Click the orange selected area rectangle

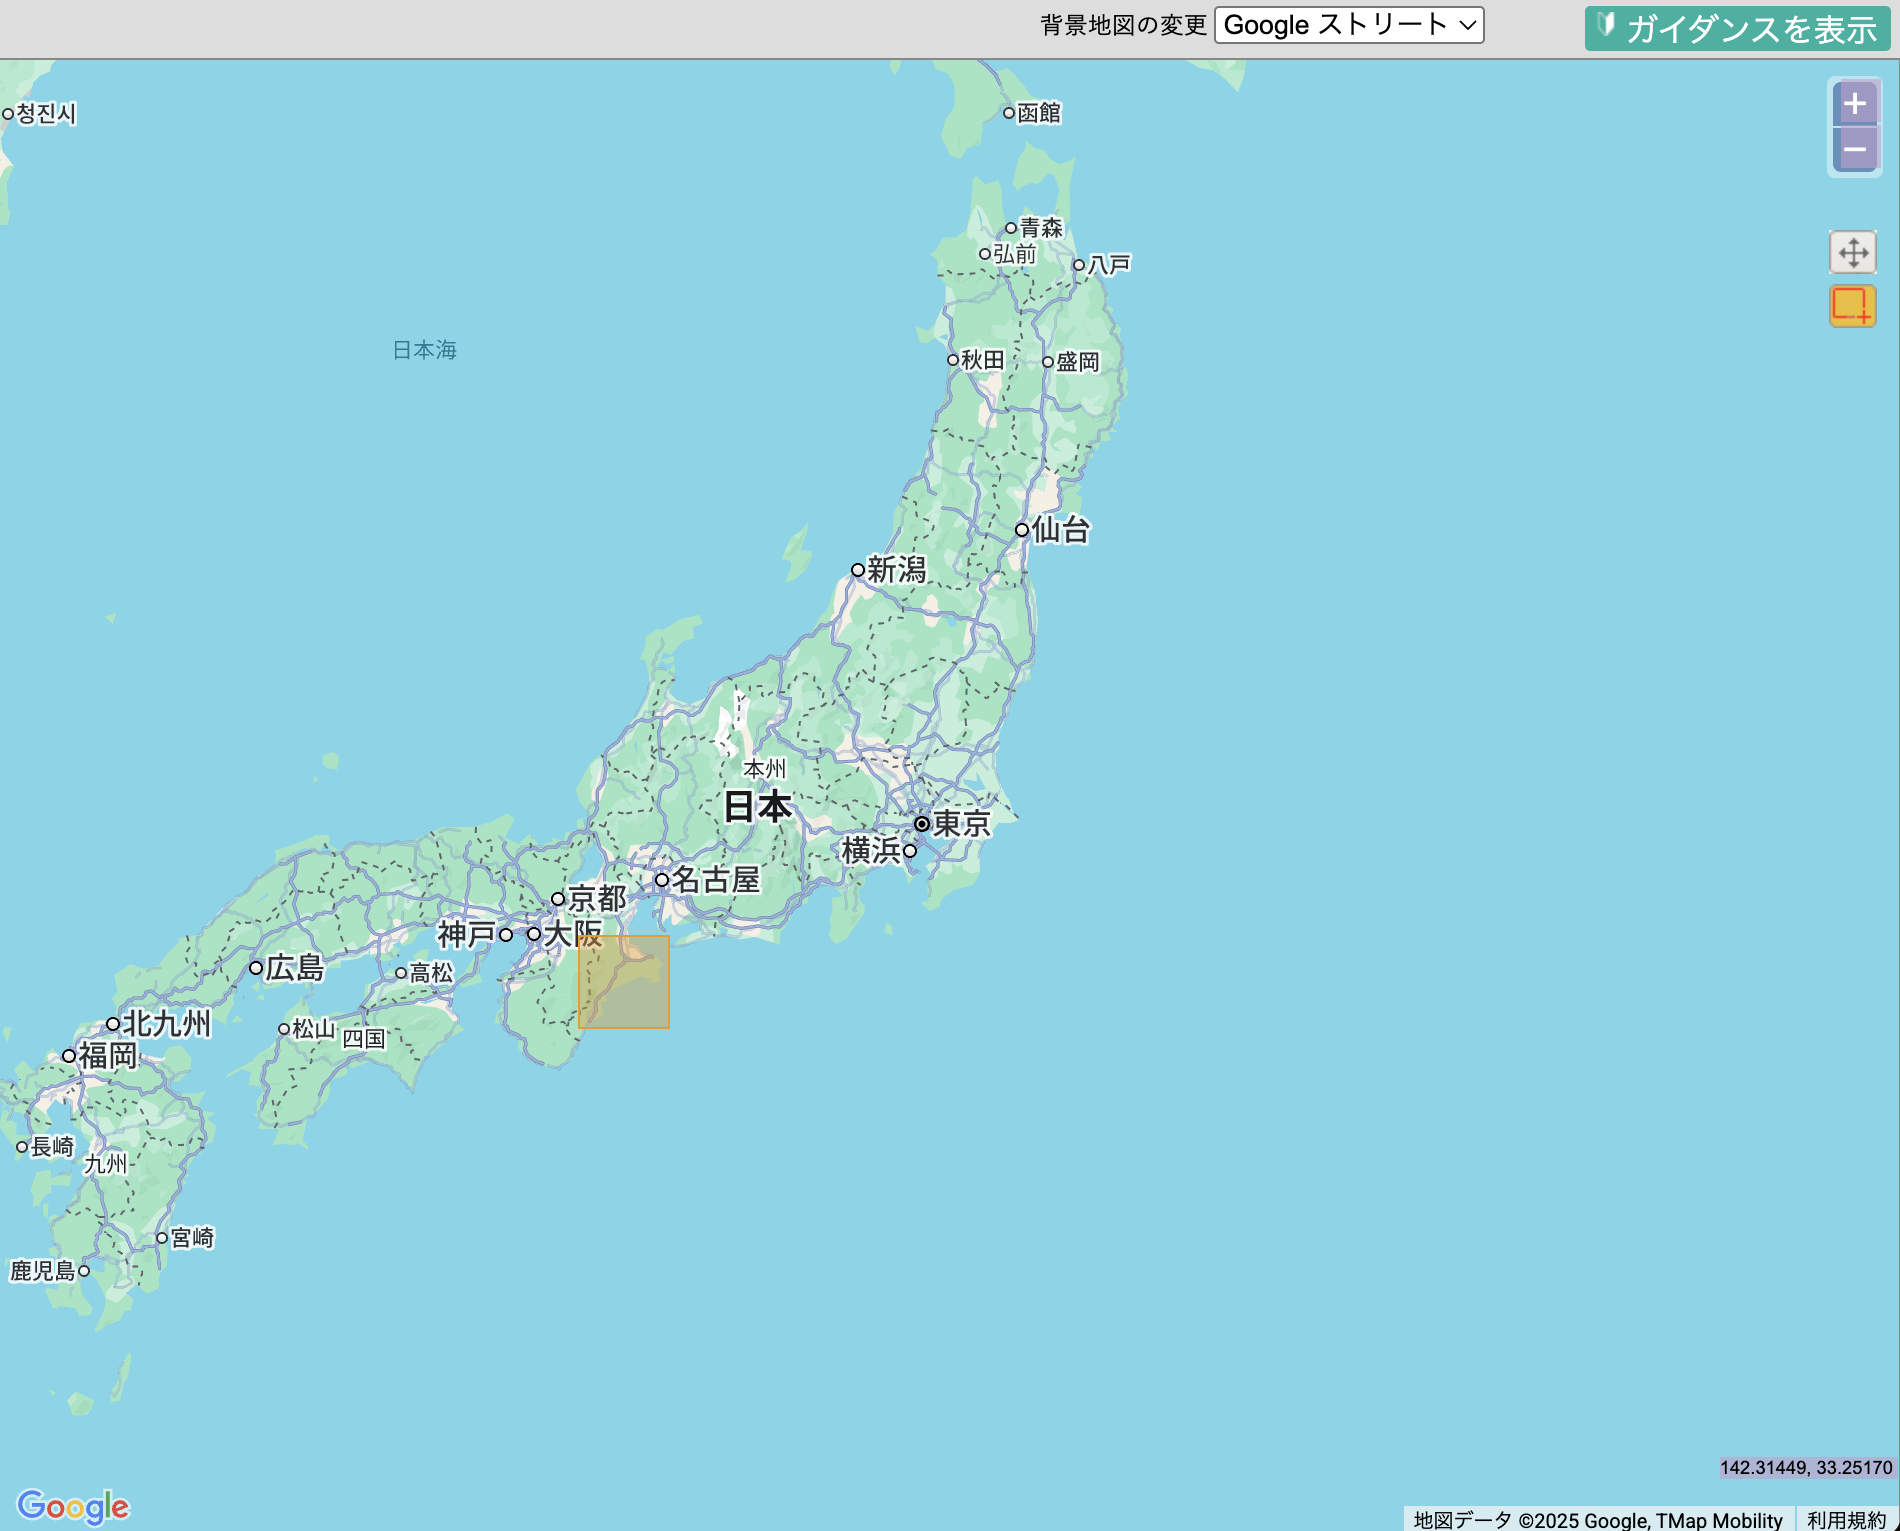[624, 982]
